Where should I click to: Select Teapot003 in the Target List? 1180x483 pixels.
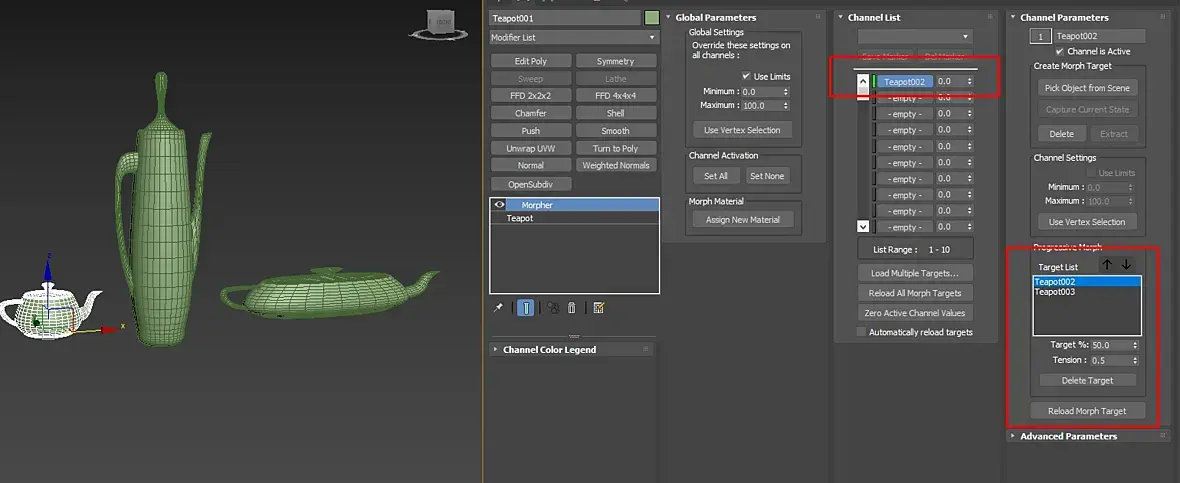coord(1087,292)
